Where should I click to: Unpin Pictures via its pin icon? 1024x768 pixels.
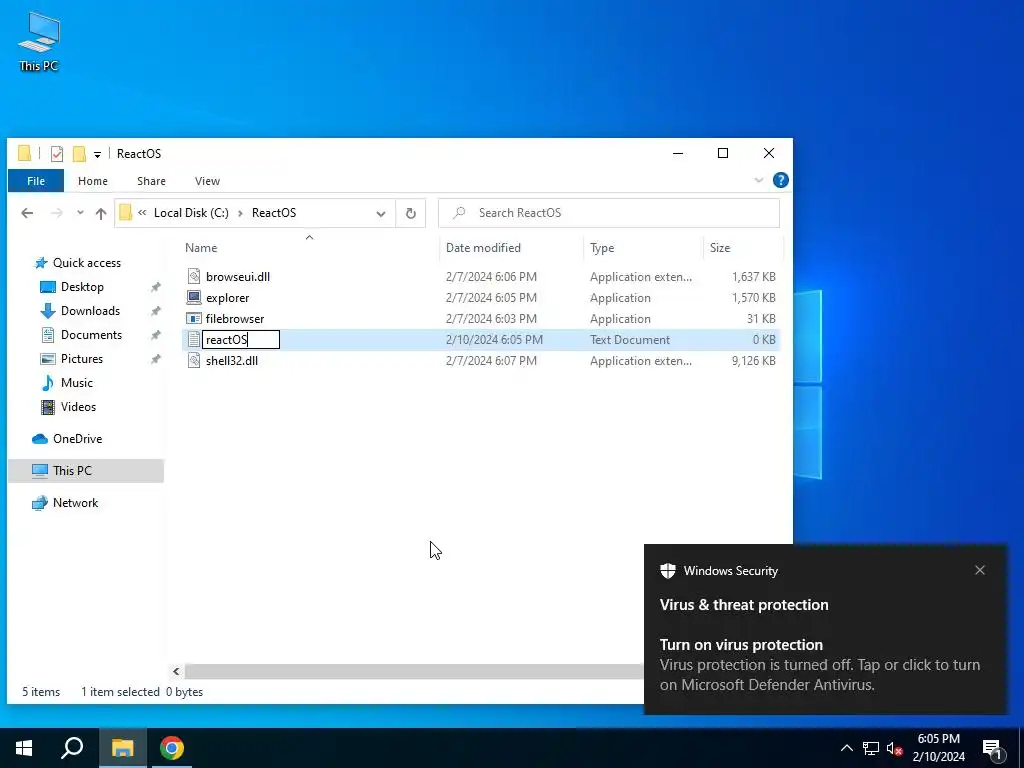[155, 359]
